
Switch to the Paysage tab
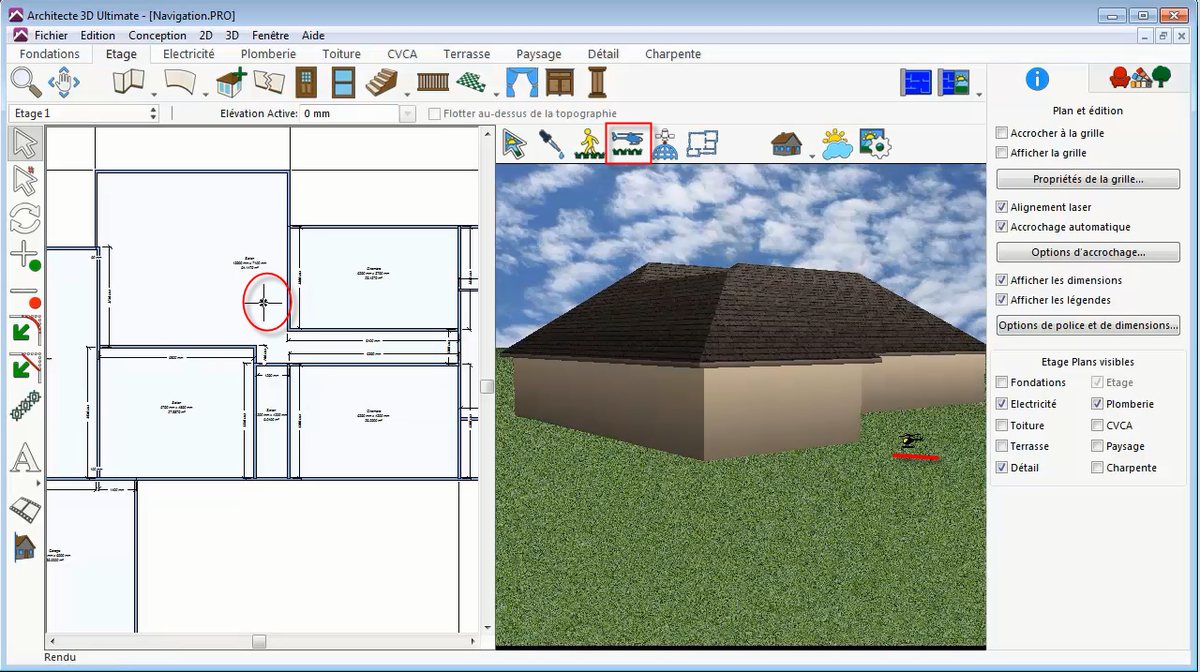point(539,54)
